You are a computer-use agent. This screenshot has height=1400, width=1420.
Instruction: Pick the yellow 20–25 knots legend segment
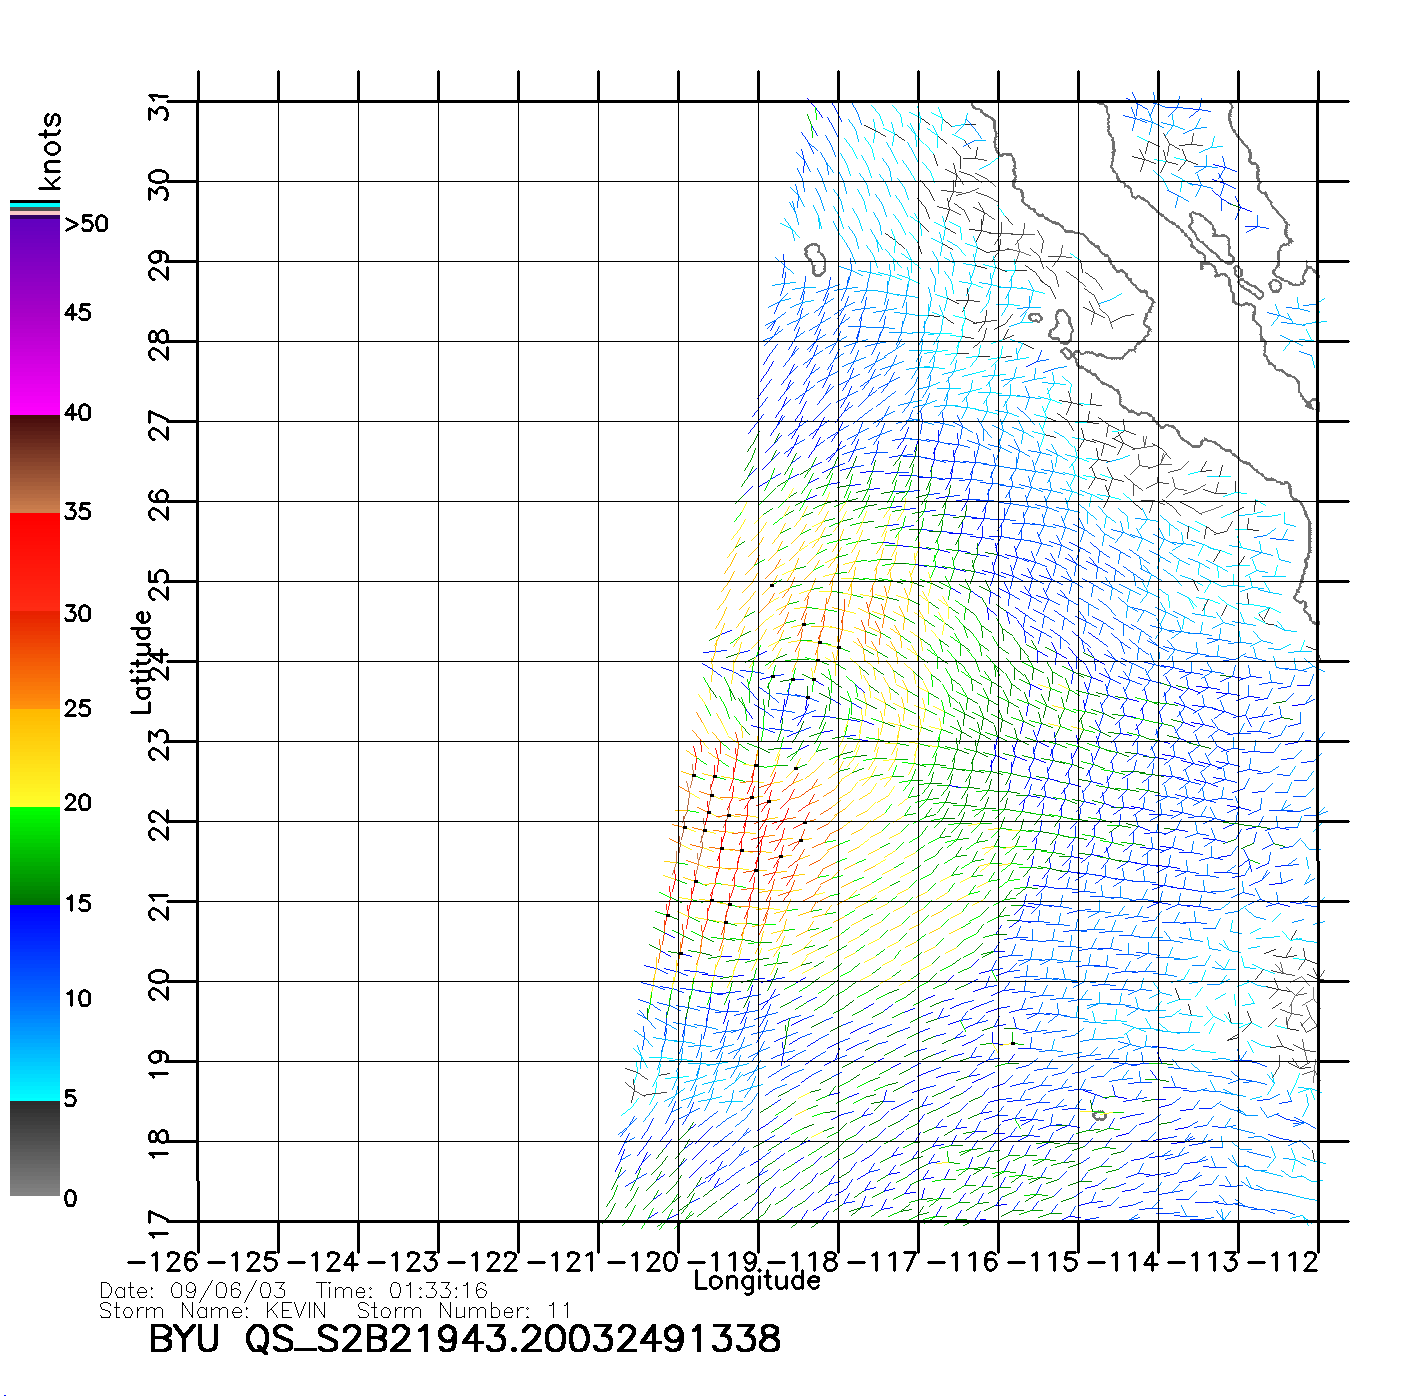(x=35, y=757)
